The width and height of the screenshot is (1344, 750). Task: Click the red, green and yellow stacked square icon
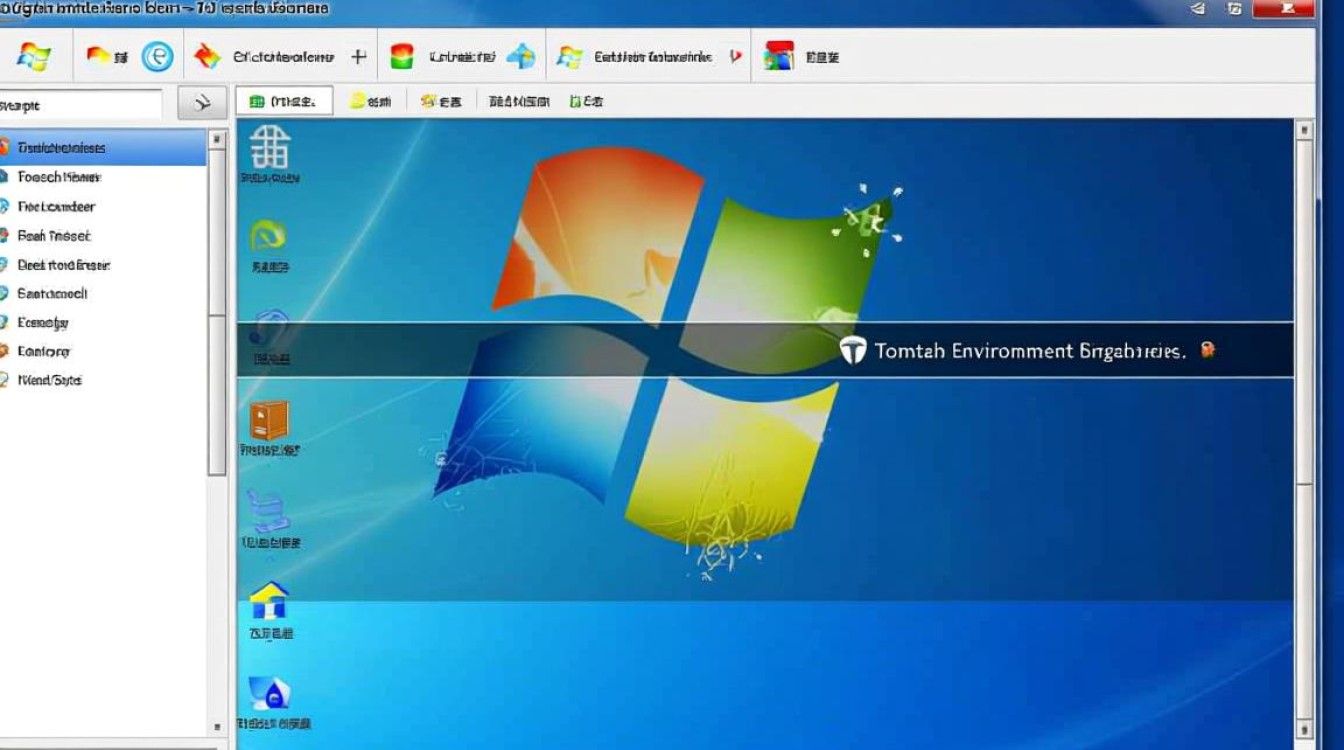click(x=401, y=57)
